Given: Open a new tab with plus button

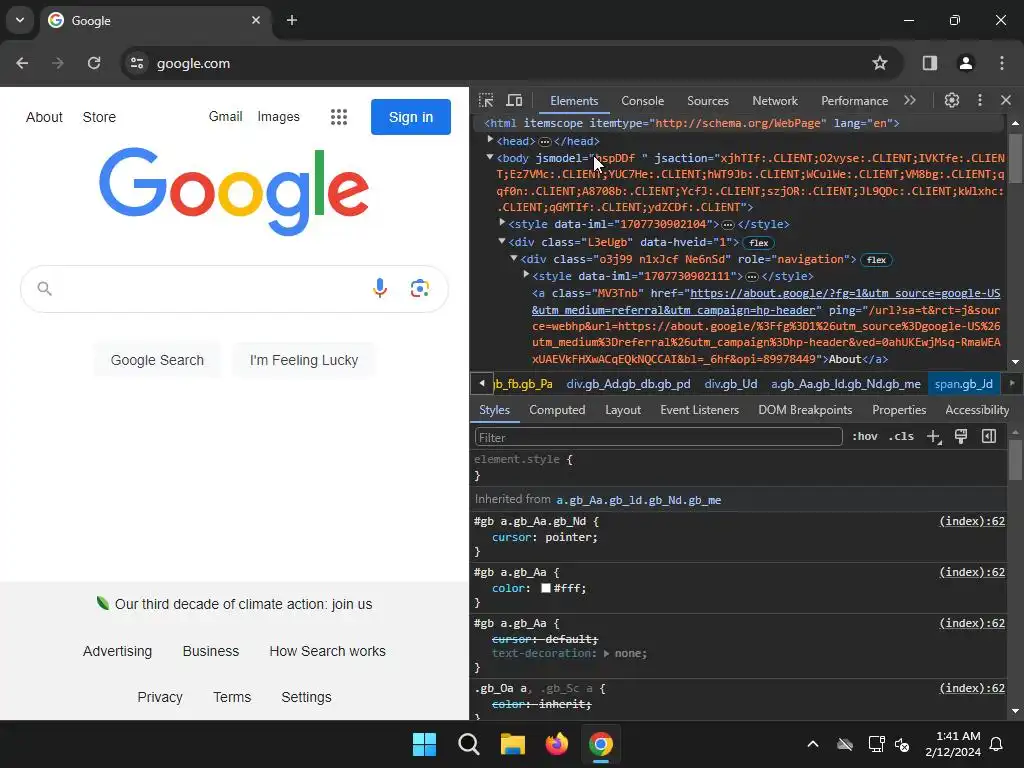Looking at the screenshot, I should (x=292, y=20).
